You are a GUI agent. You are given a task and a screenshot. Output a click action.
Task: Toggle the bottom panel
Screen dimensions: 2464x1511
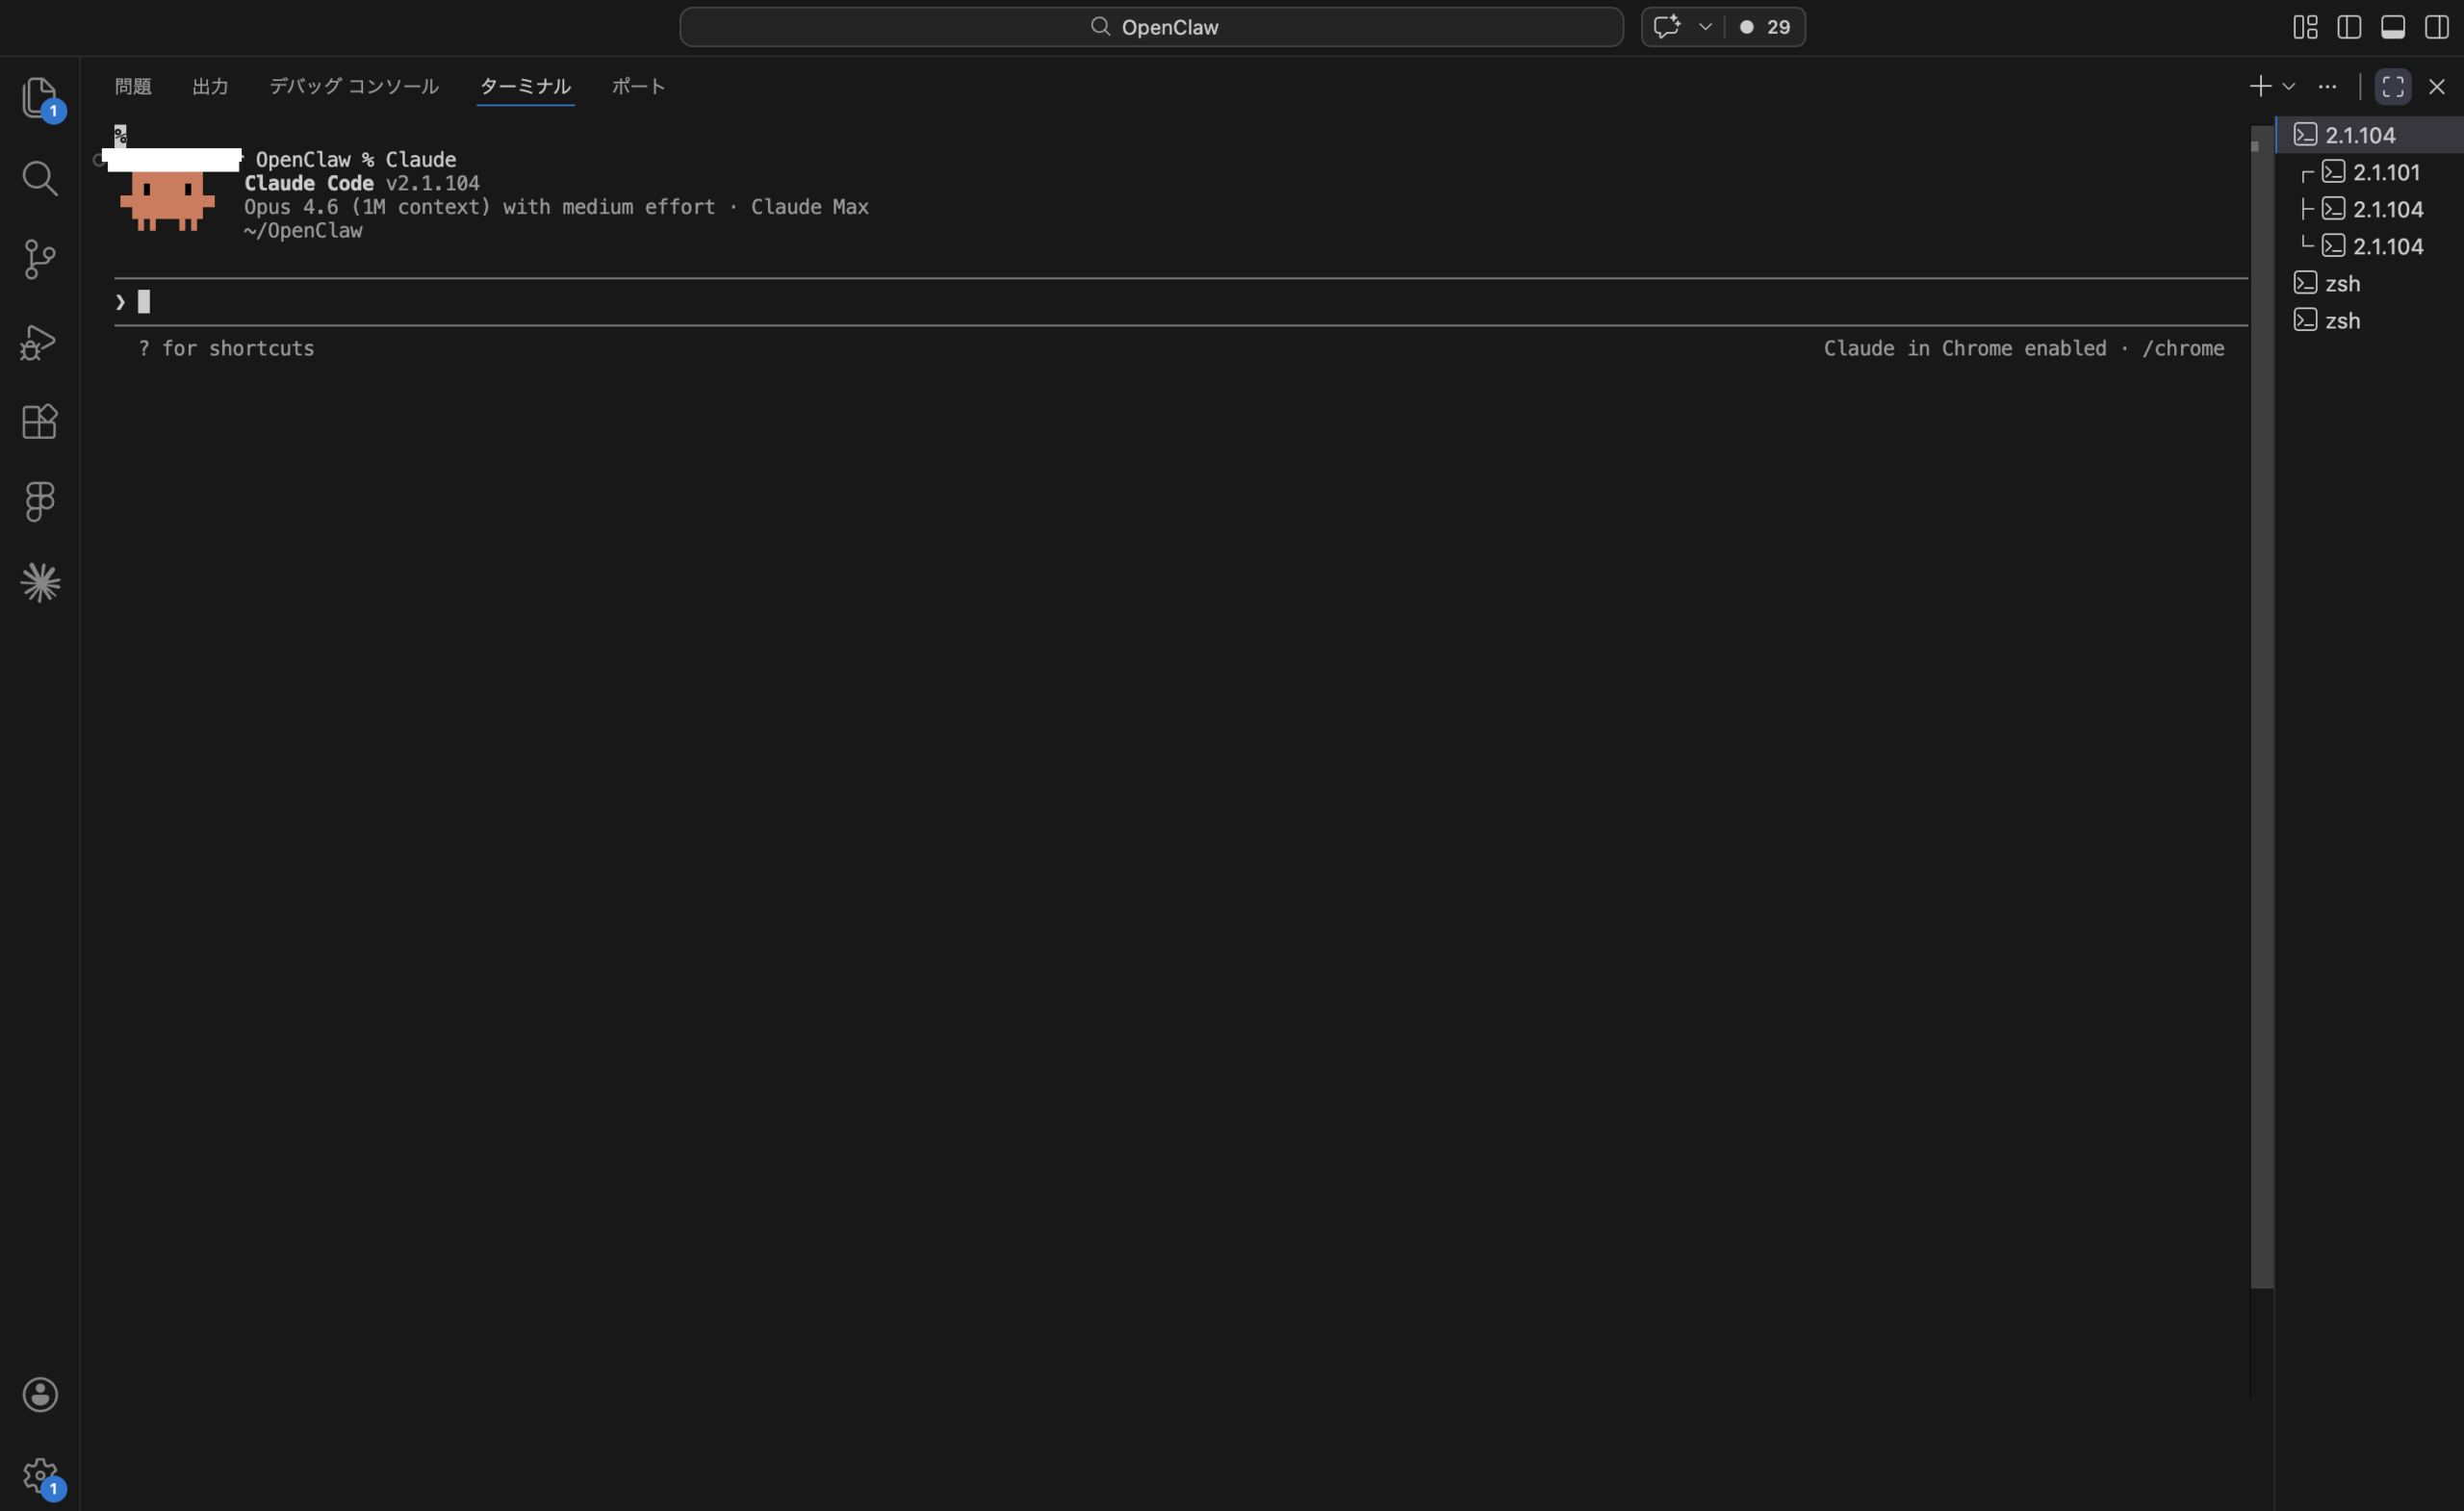(2393, 27)
